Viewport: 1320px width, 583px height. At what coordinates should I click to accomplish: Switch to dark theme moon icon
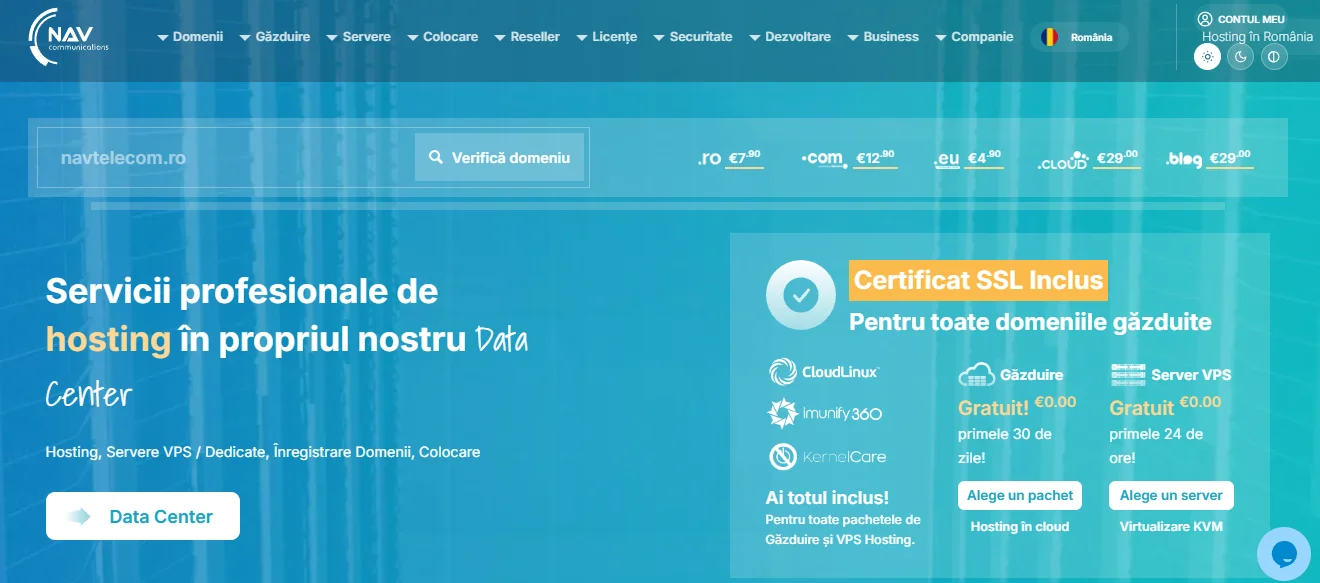(x=1241, y=57)
